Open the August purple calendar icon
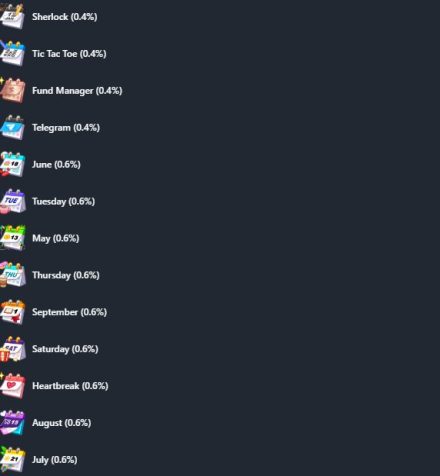Screen dimensions: 440x476 [12, 423]
